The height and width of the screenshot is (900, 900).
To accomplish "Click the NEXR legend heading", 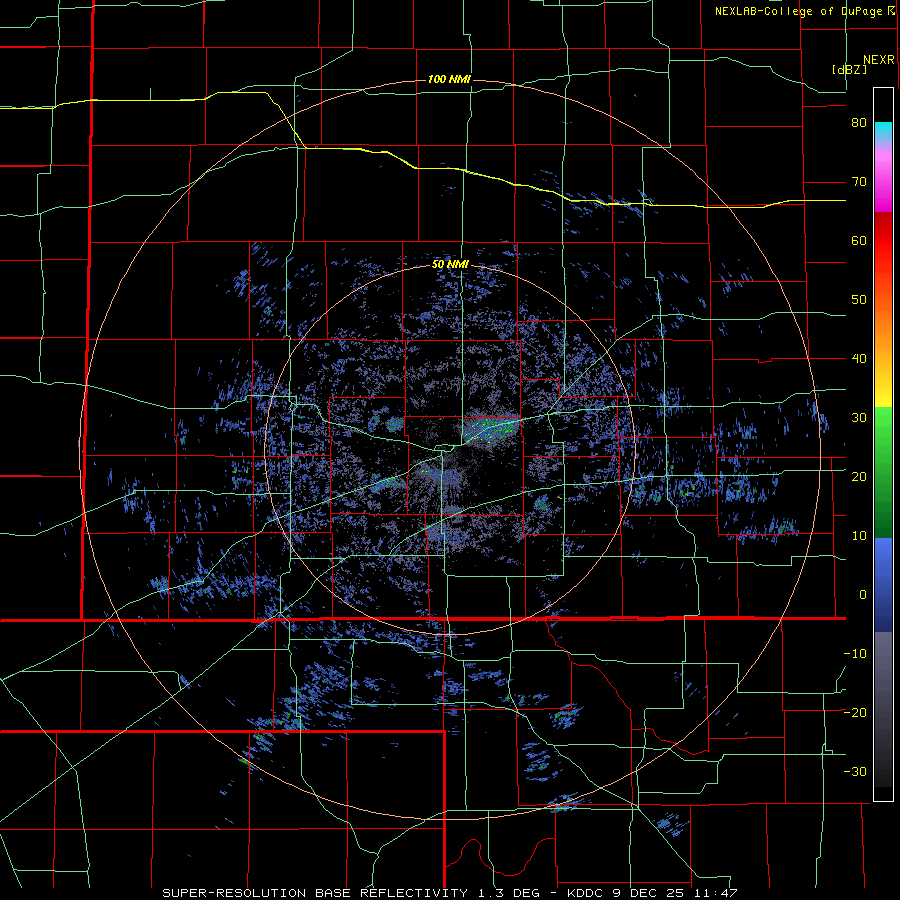I will click(879, 60).
